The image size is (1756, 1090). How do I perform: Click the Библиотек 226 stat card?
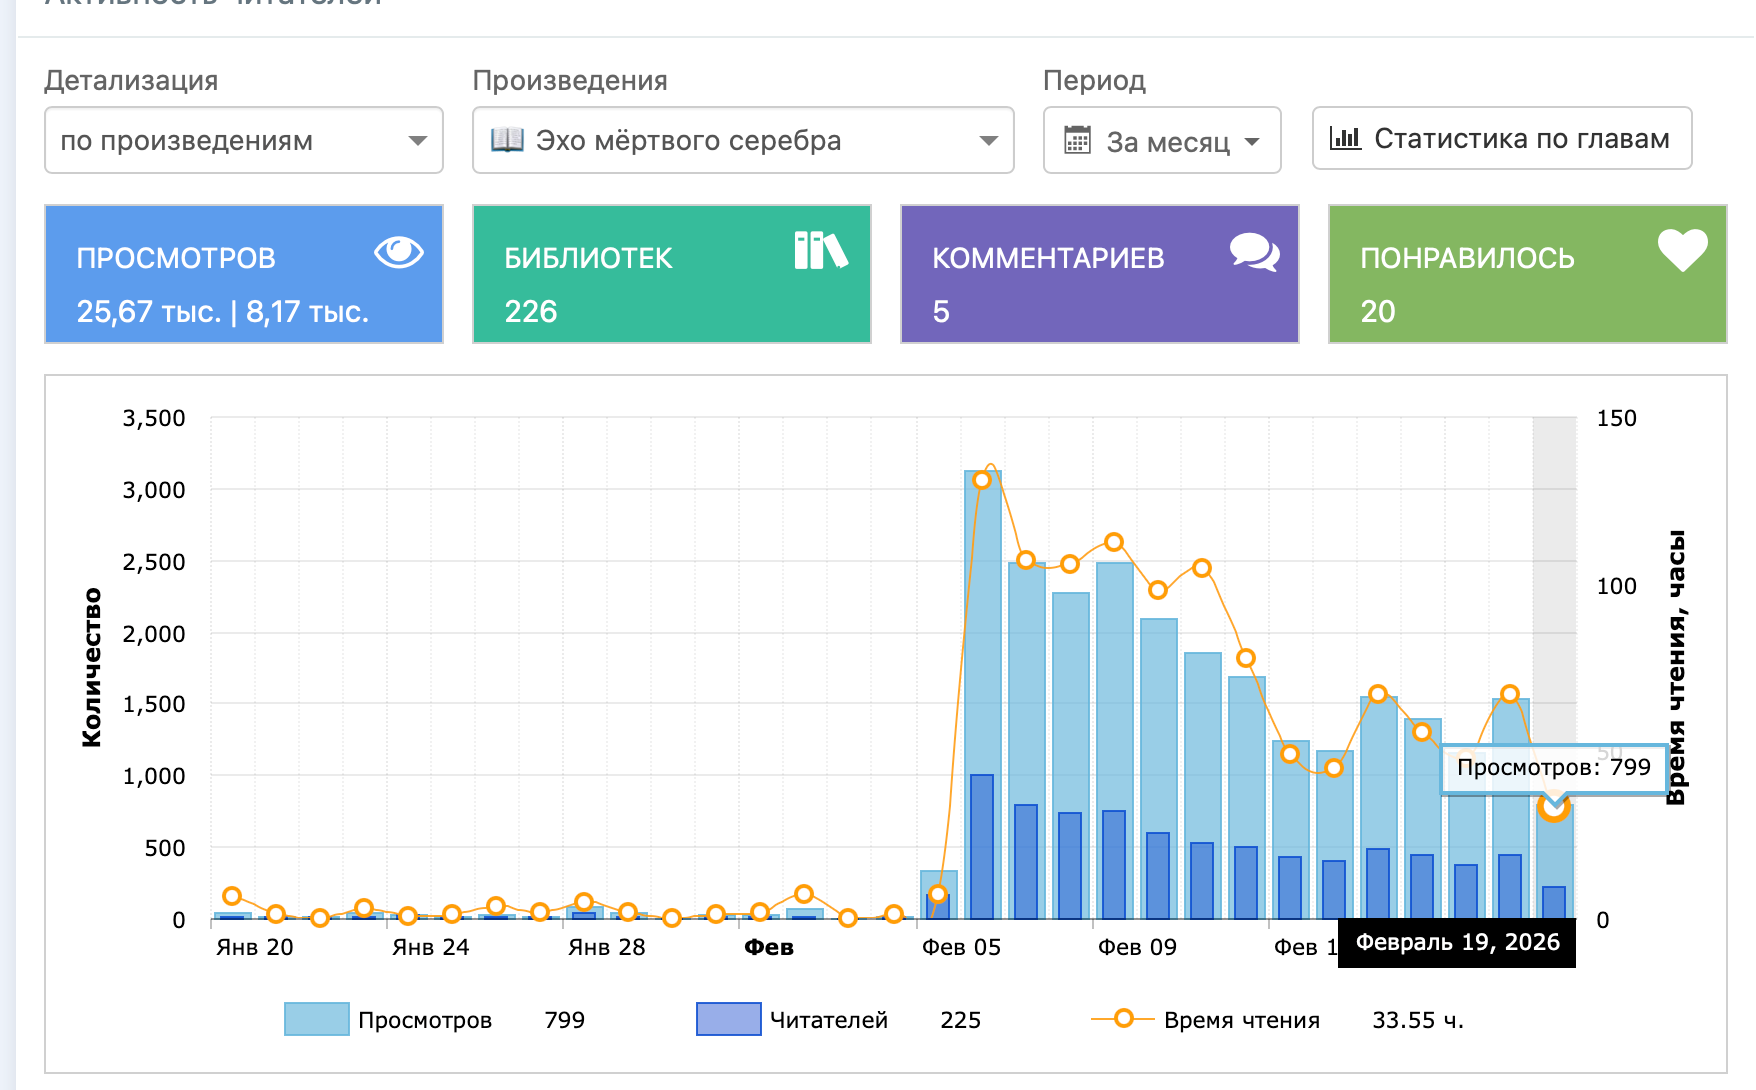(x=671, y=274)
